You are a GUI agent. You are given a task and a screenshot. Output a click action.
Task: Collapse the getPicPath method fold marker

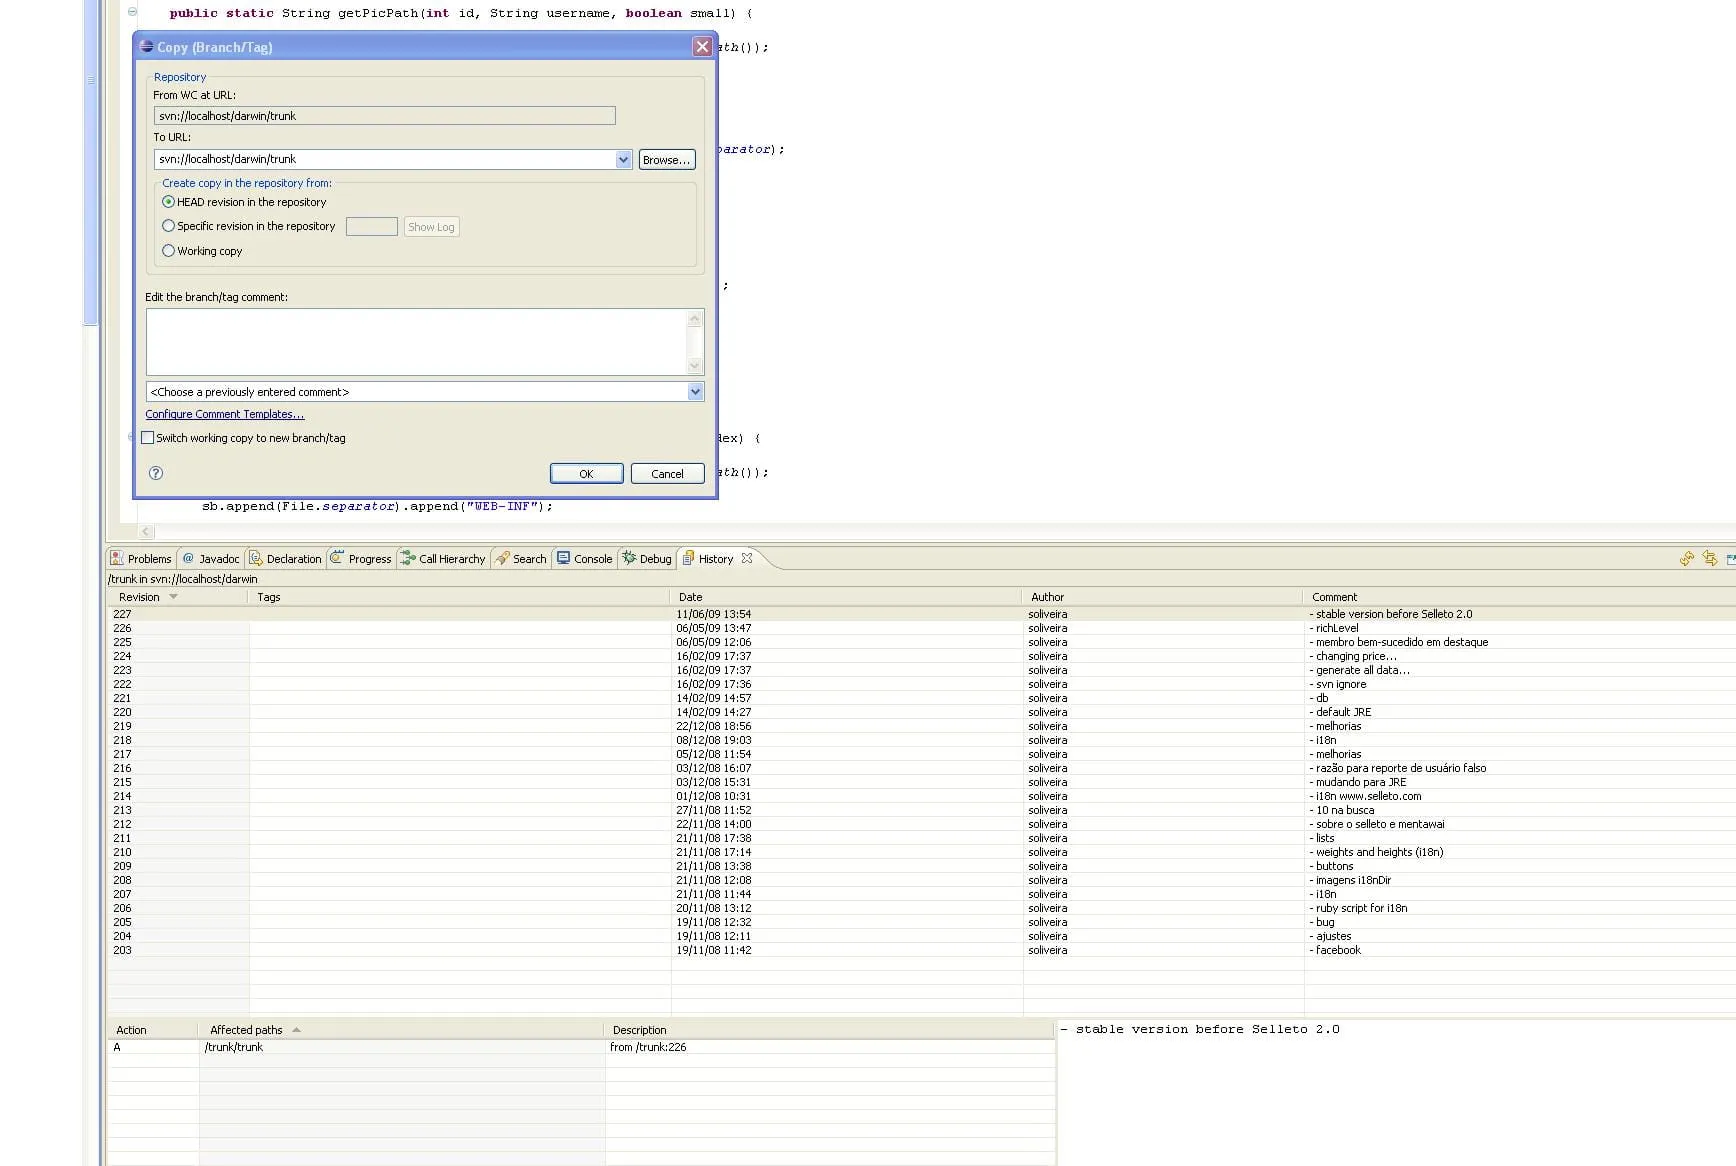[x=132, y=12]
